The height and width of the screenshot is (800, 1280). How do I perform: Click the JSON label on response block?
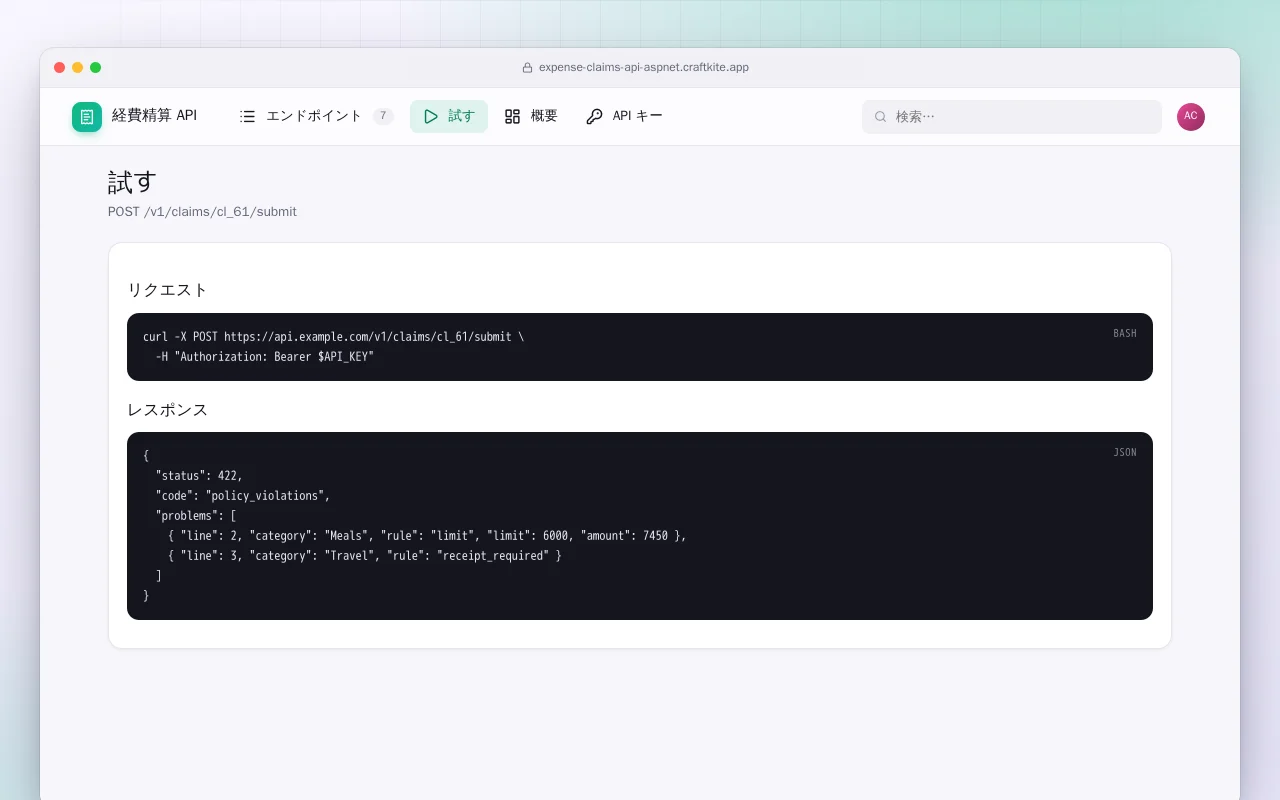pos(1125,452)
